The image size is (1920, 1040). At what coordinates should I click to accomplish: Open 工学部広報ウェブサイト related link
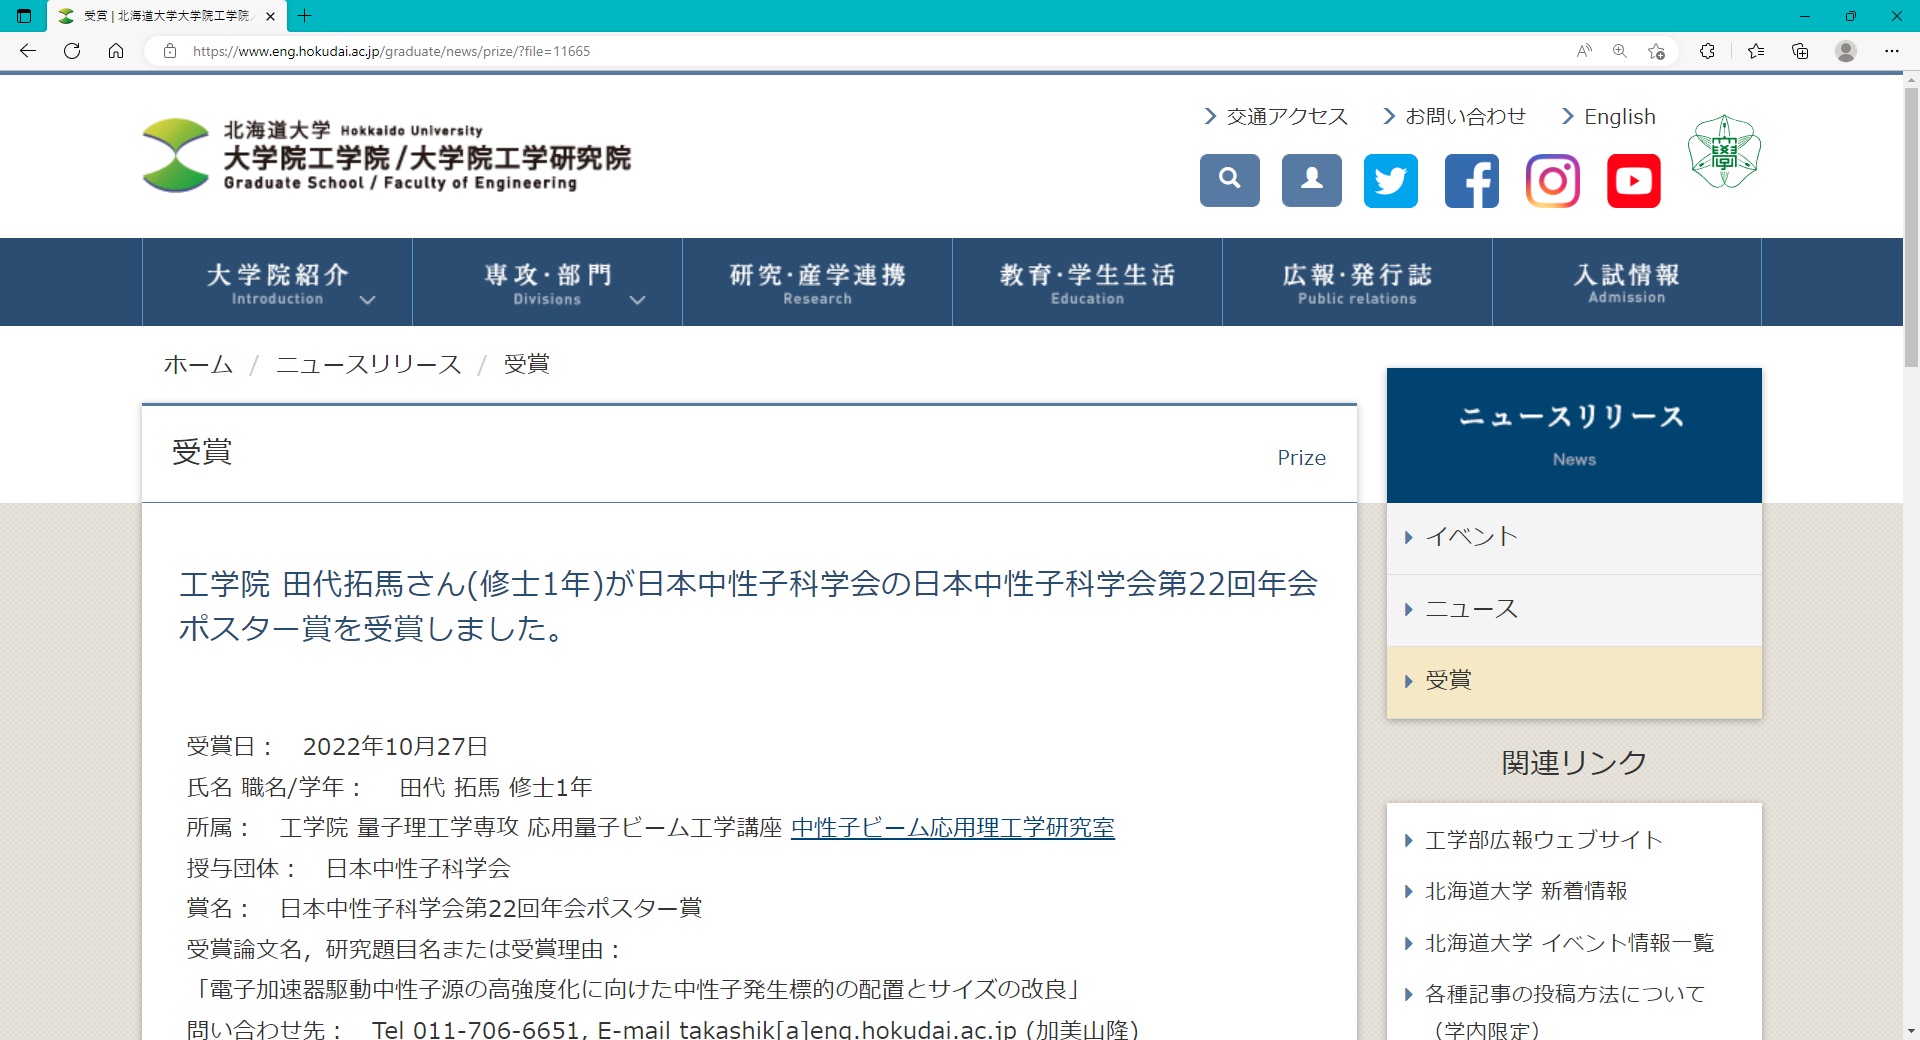click(x=1543, y=840)
